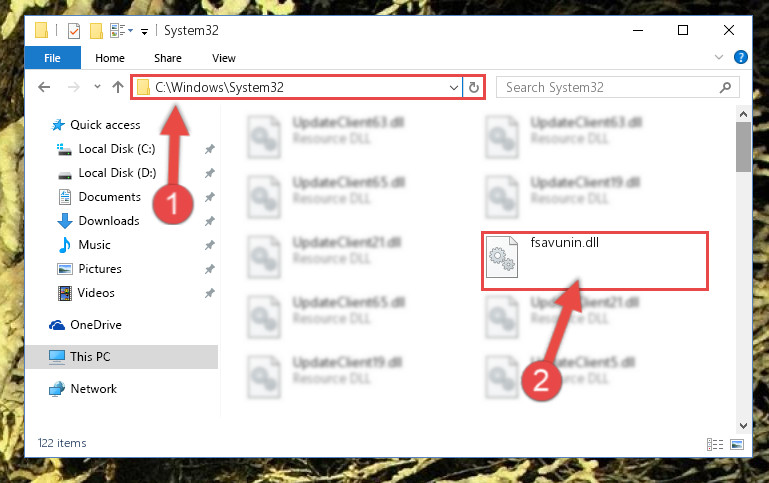
Task: Go back using the left arrow
Action: (44, 87)
